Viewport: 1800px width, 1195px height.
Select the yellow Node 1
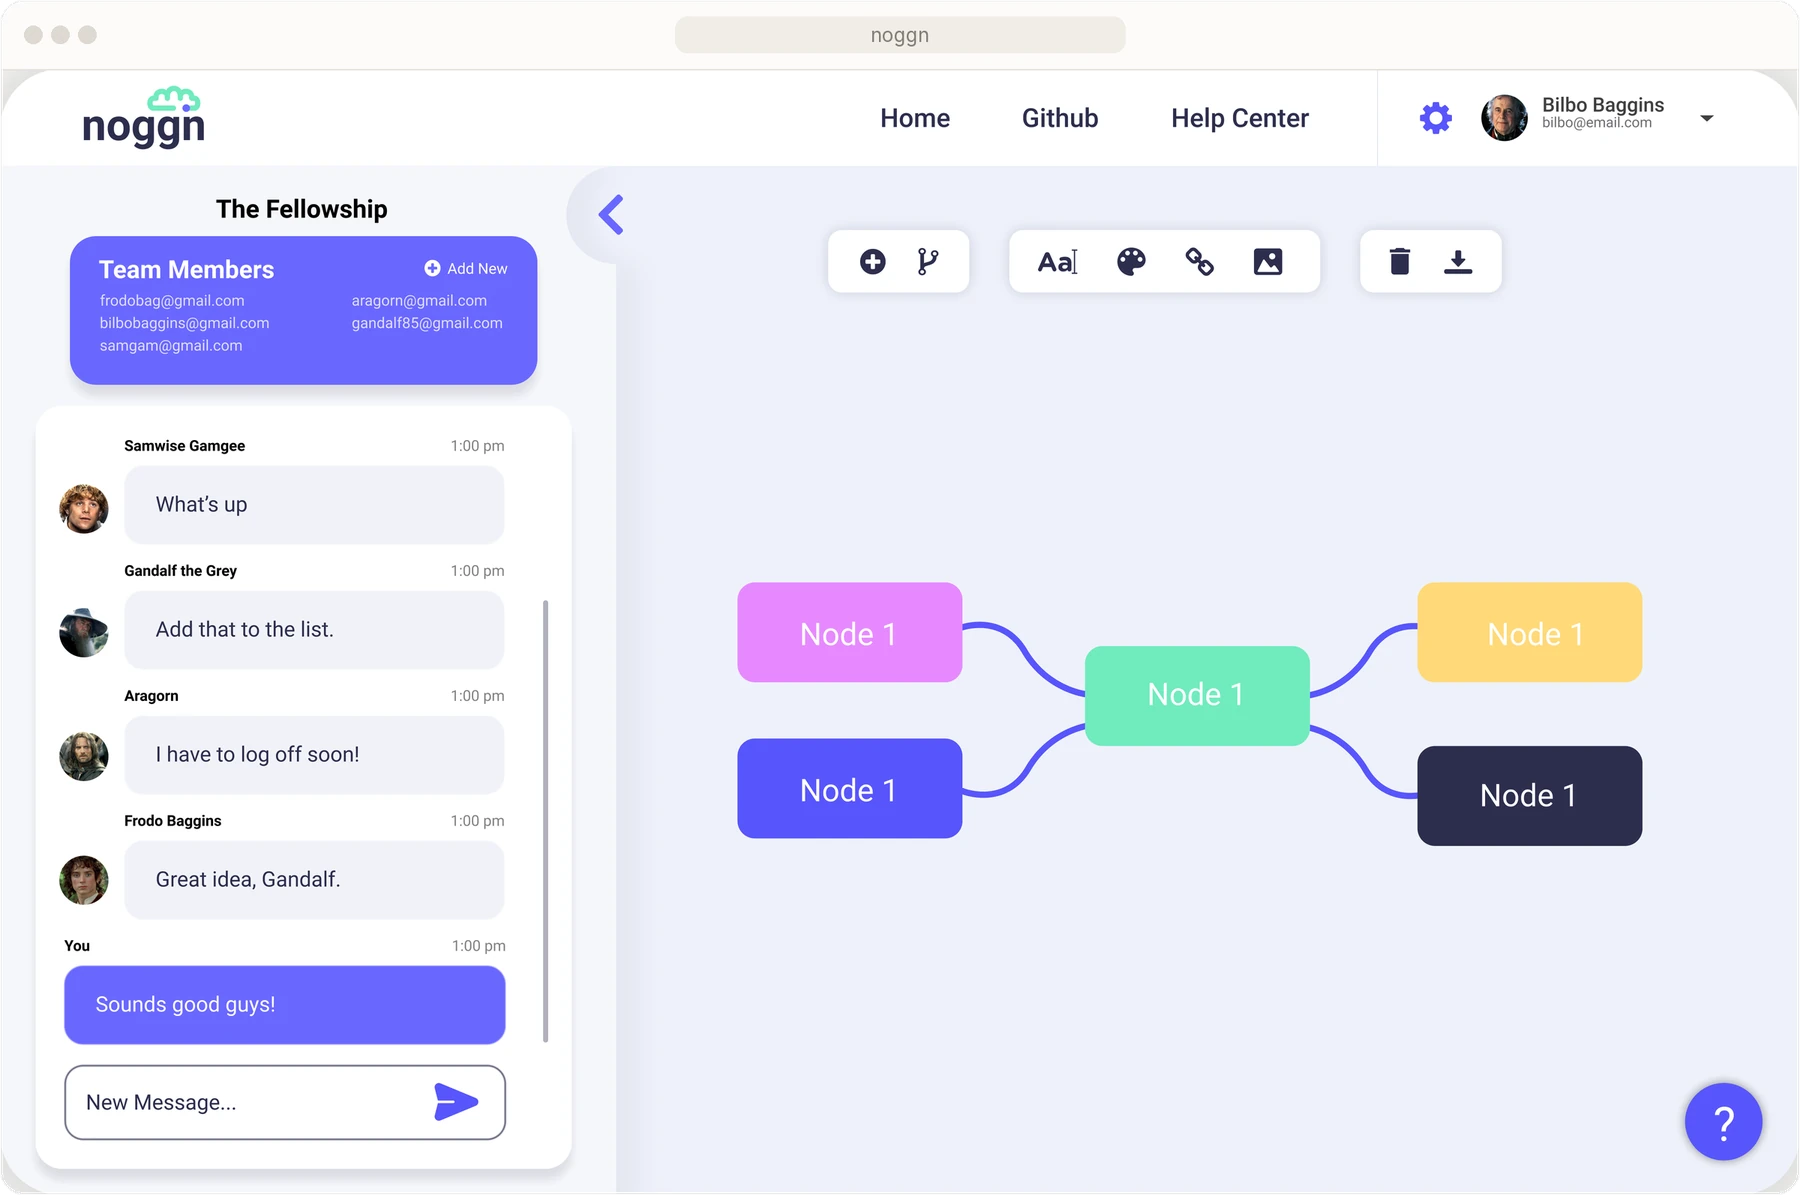coord(1530,633)
